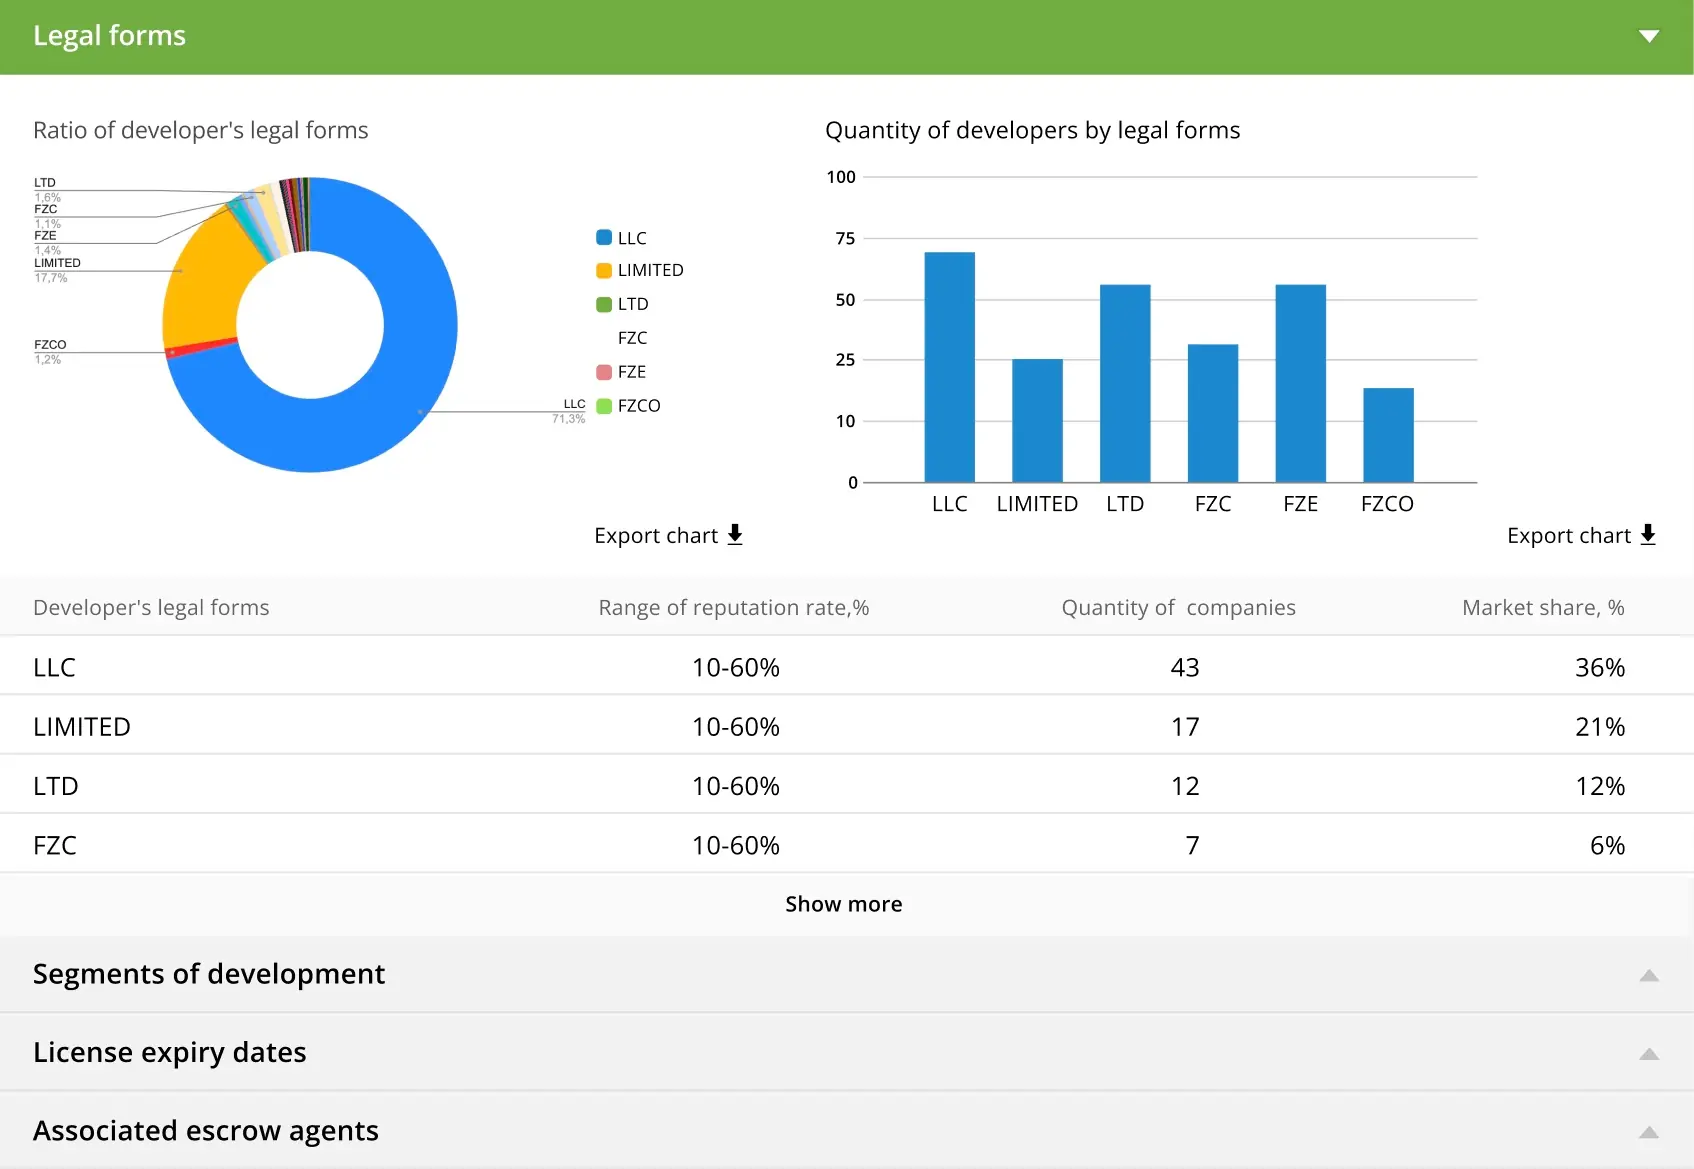Click the LIMITED 17,7% donut label
This screenshot has width=1694, height=1169.
tap(57, 270)
